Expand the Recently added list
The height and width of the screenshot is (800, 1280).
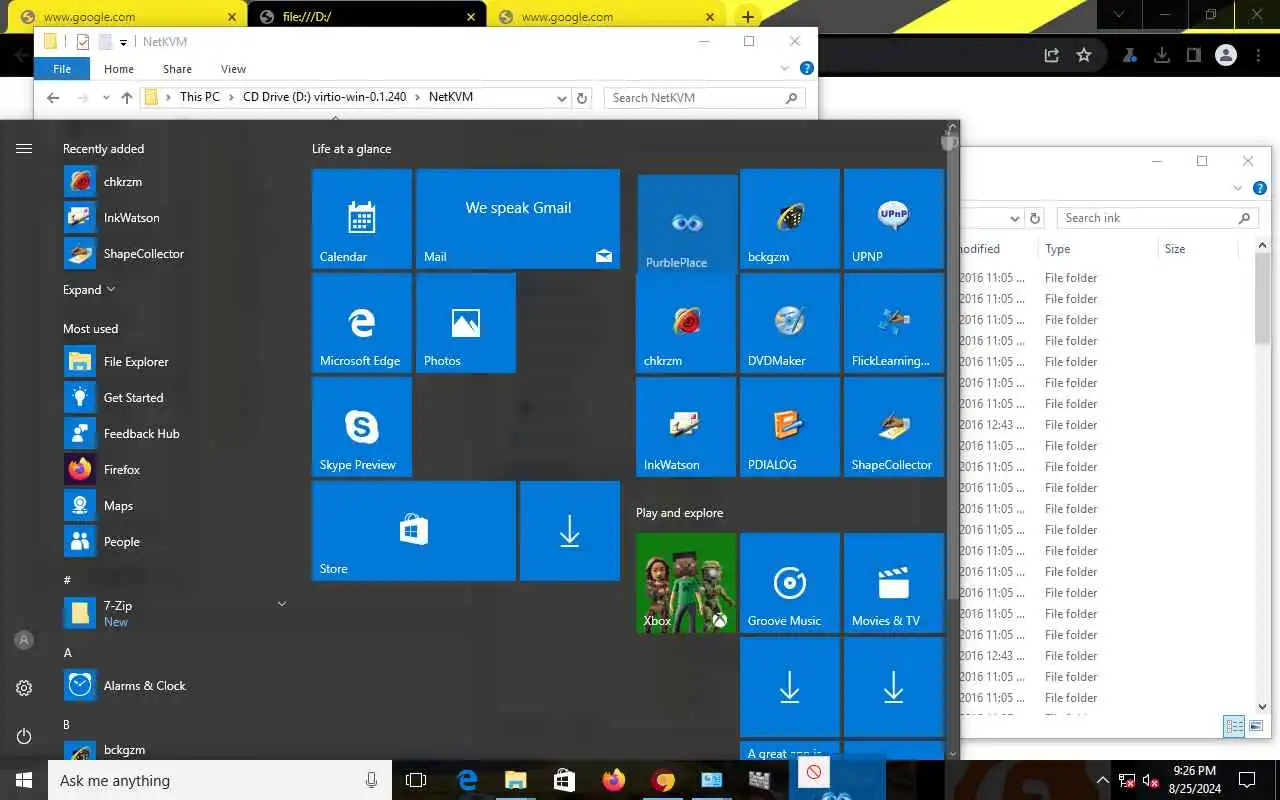coord(89,289)
